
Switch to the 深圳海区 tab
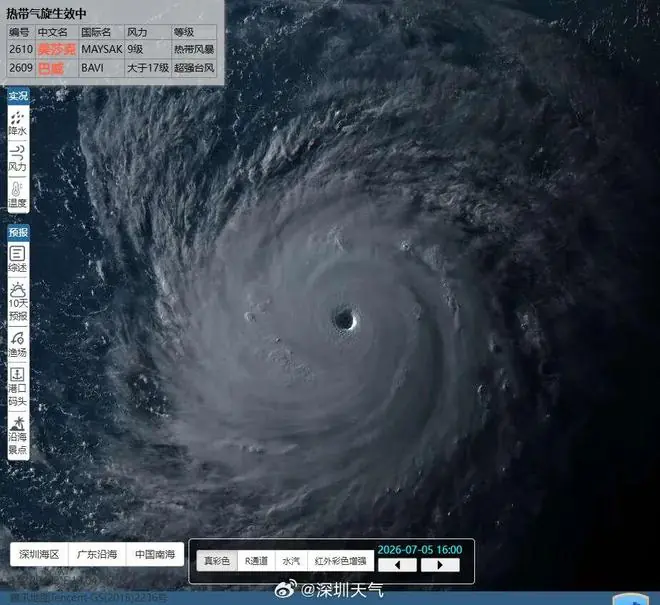point(39,554)
